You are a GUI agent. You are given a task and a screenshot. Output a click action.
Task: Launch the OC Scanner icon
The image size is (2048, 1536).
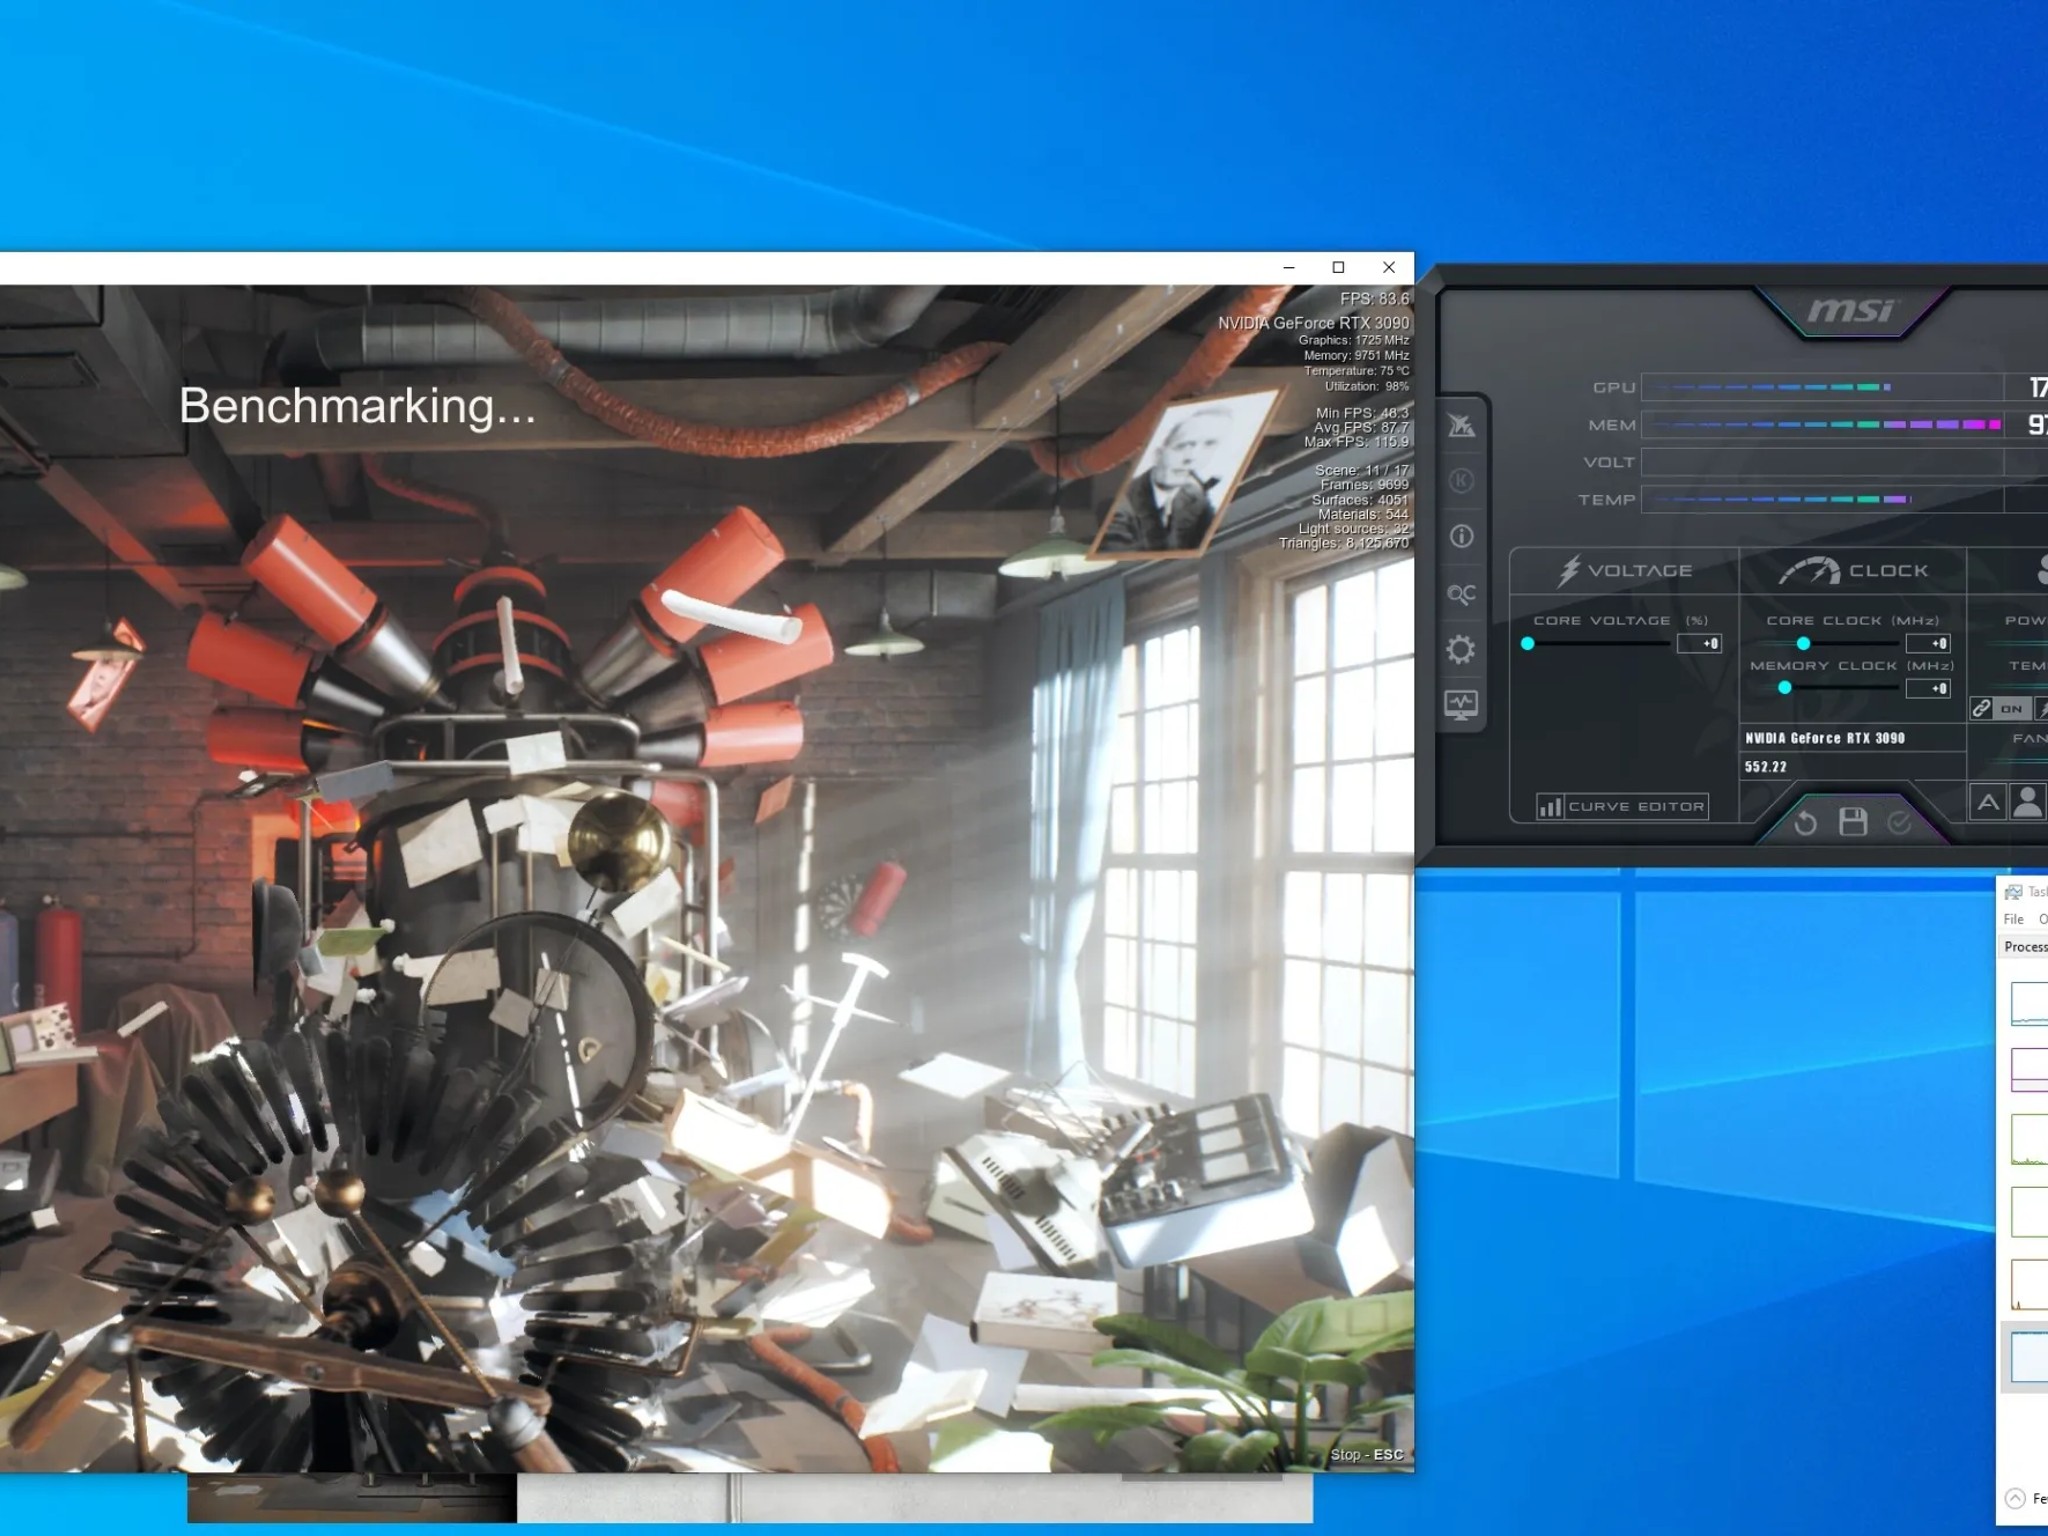pyautogui.click(x=1461, y=594)
